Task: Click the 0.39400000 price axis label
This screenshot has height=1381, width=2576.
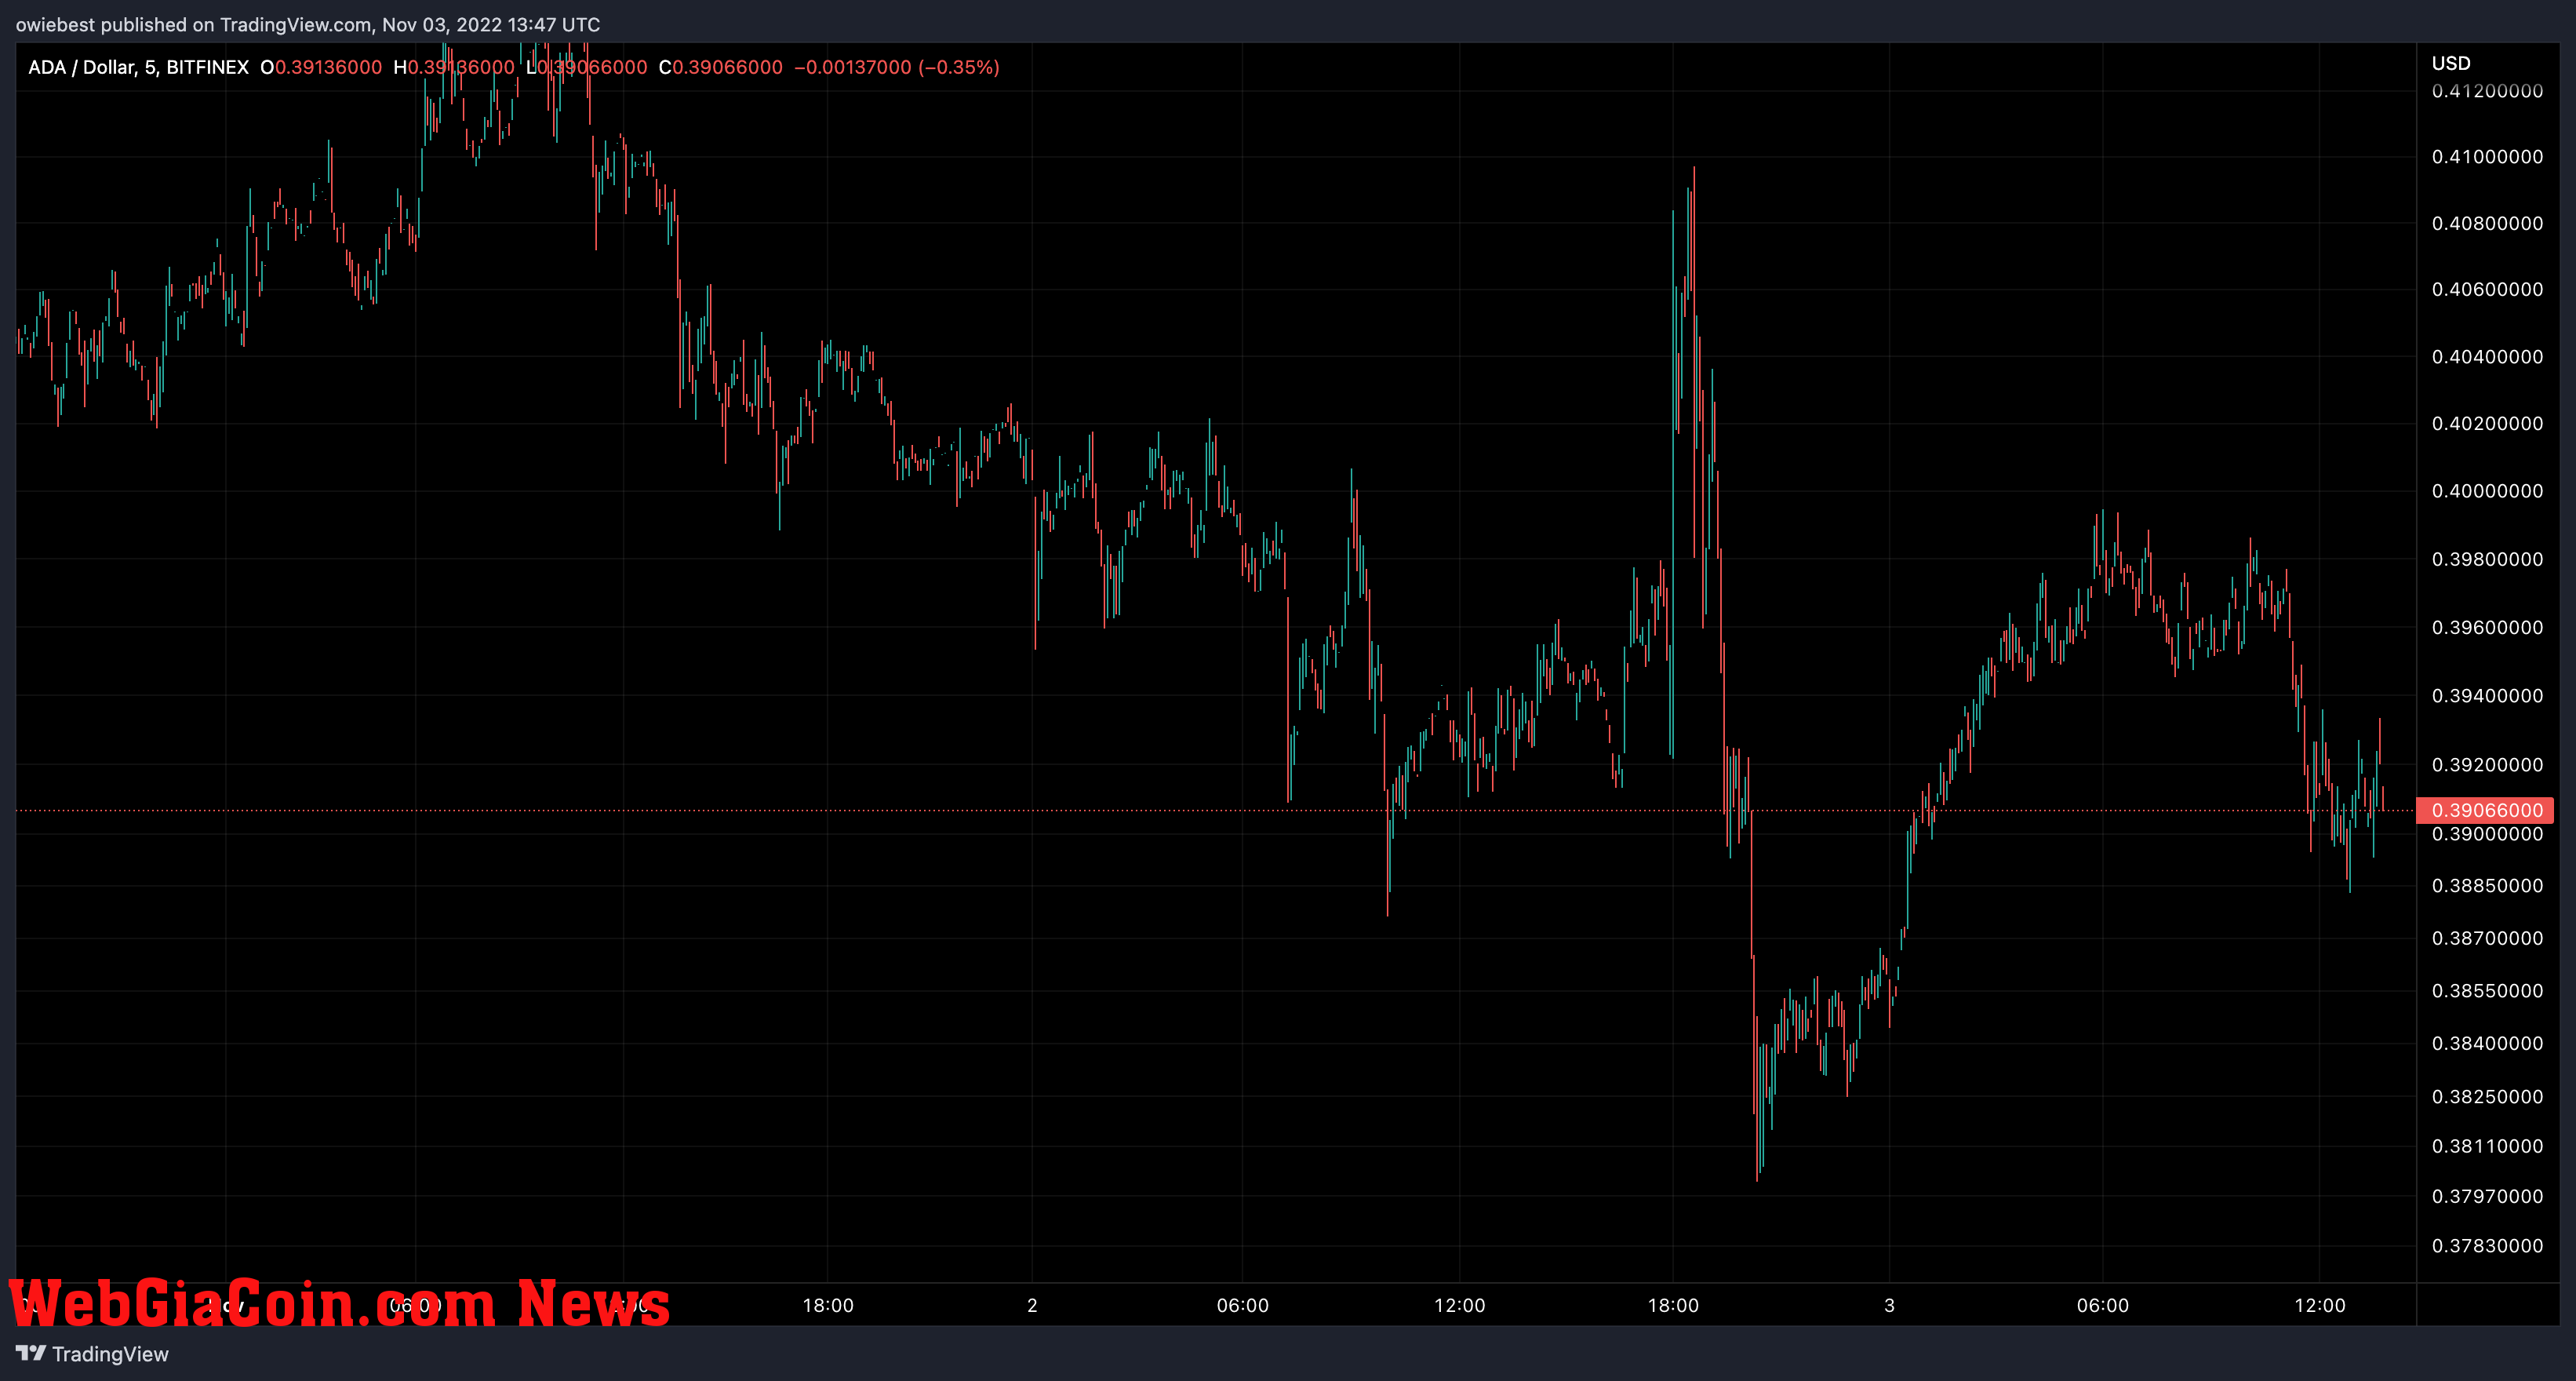Action: (2487, 695)
